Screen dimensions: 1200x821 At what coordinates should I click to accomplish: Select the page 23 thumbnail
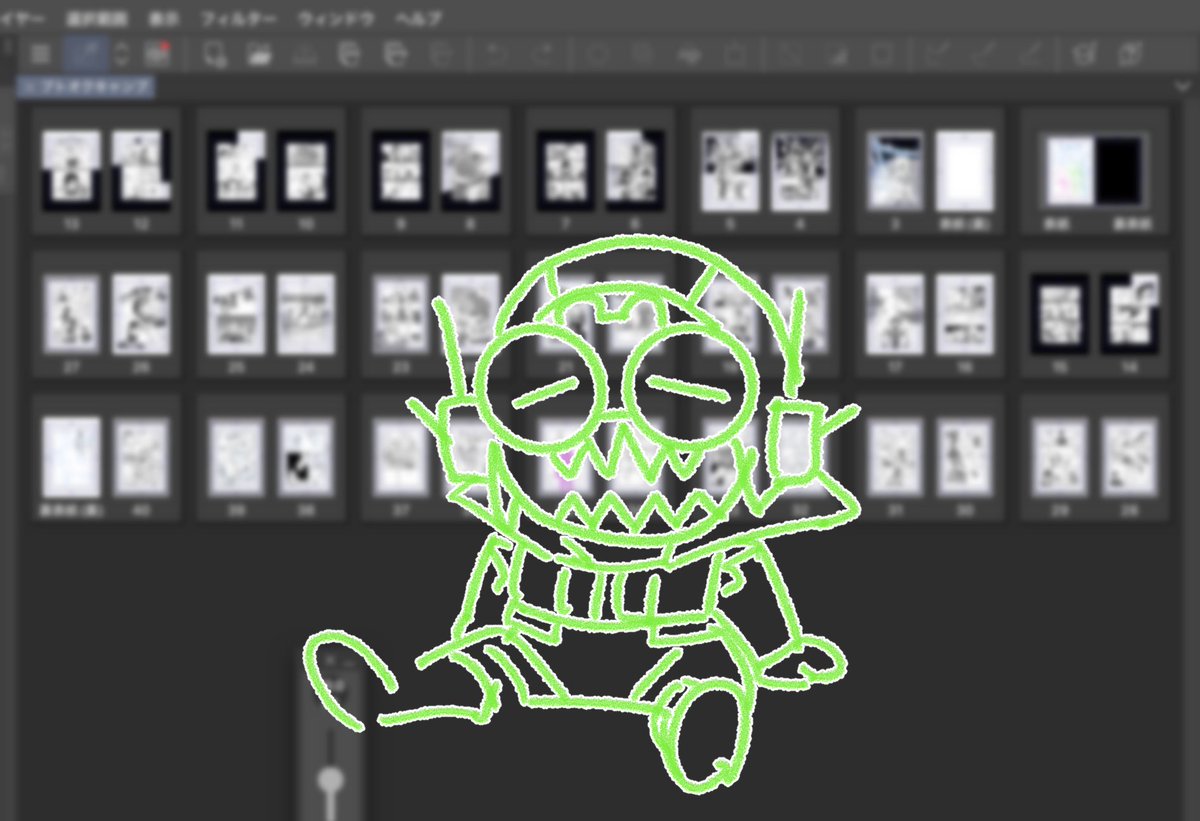pos(401,314)
